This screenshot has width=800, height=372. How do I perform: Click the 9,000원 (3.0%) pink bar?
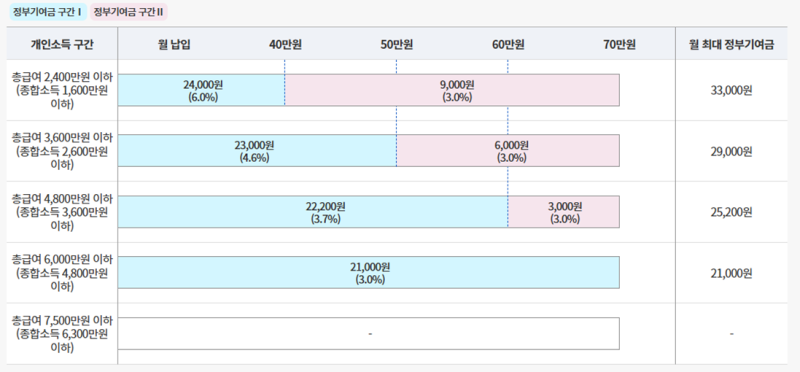(452, 90)
